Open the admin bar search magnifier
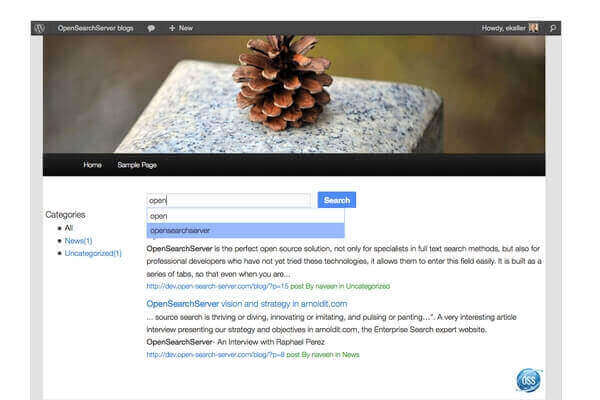 553,28
